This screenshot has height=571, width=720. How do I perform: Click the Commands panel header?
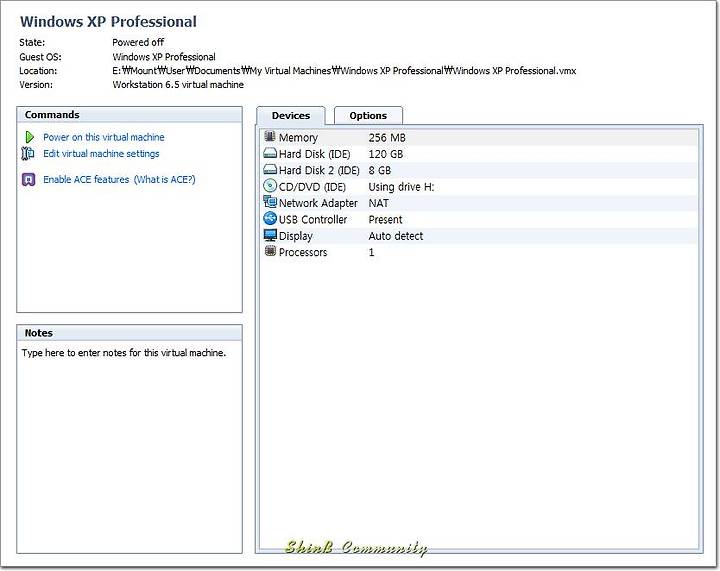(x=129, y=115)
